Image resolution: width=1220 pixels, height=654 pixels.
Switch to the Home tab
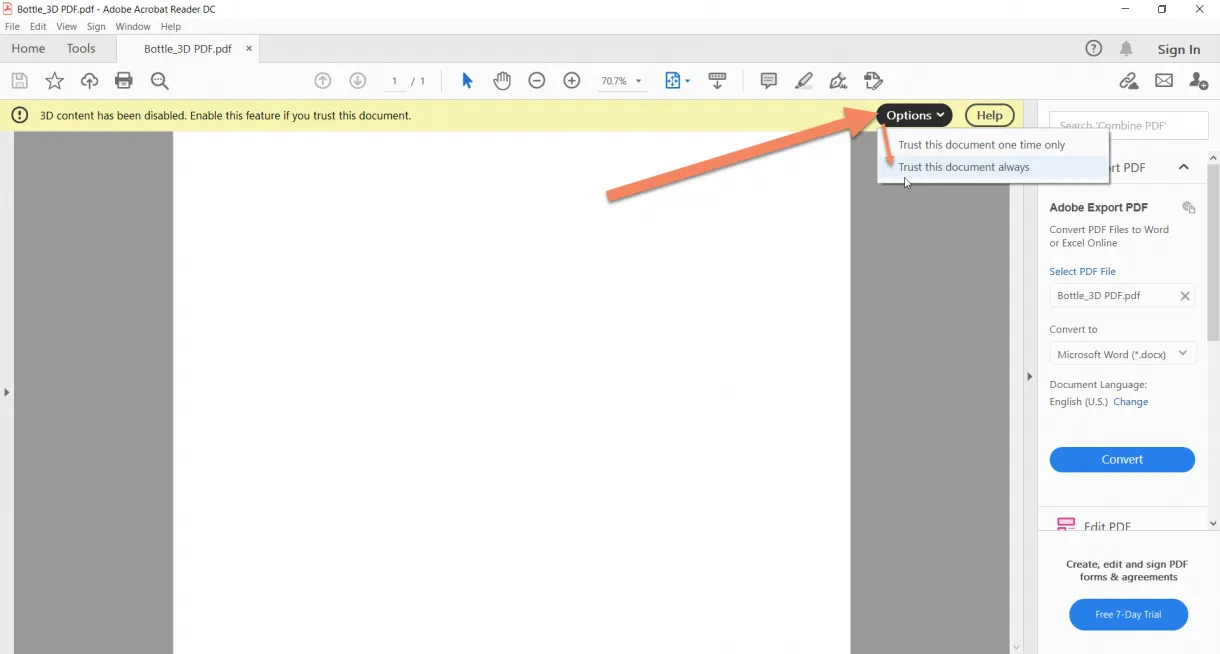[x=28, y=48]
